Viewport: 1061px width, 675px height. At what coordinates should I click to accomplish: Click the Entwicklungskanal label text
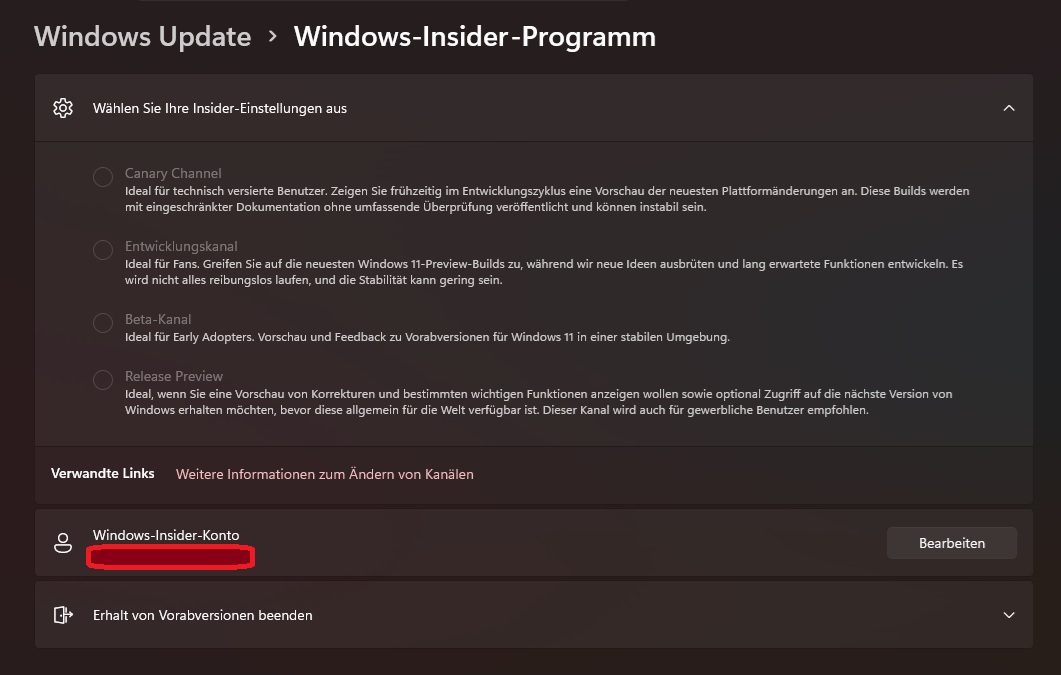181,246
